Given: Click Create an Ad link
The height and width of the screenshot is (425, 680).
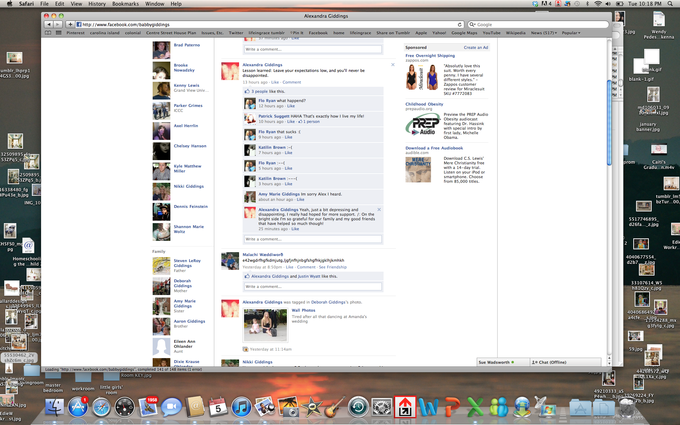Looking at the screenshot, I should point(476,48).
